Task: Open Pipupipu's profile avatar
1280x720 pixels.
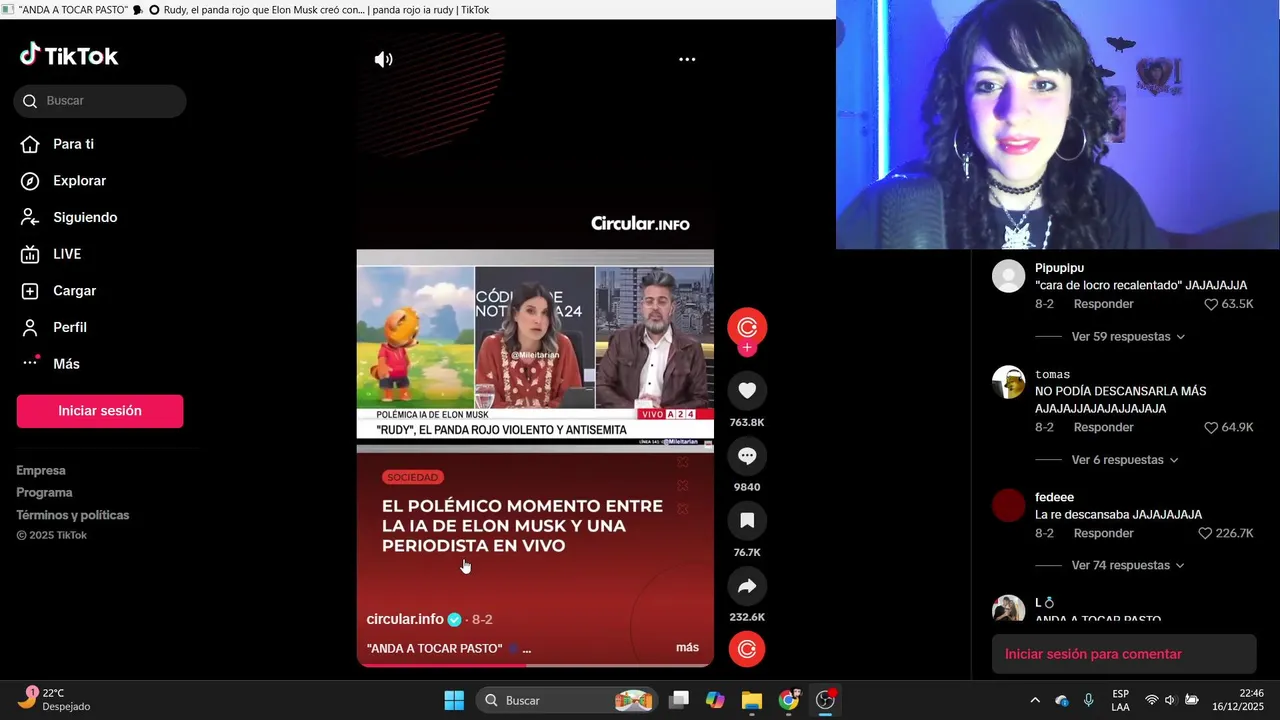Action: click(1008, 276)
